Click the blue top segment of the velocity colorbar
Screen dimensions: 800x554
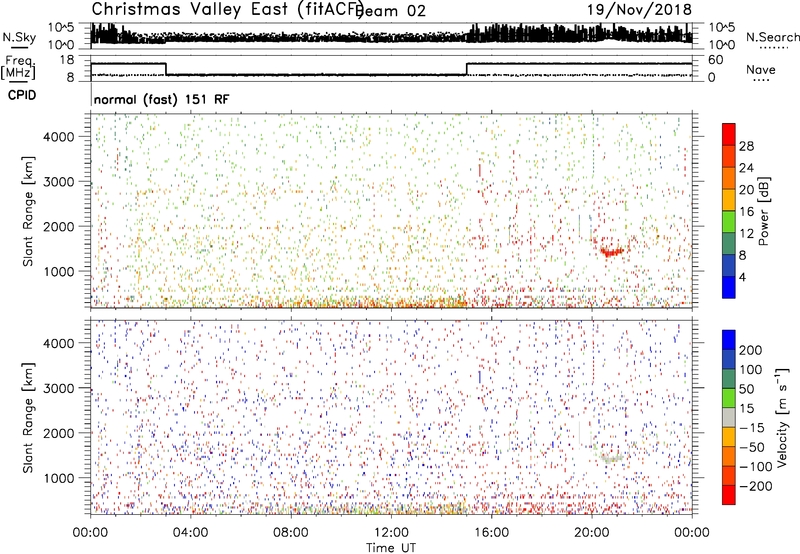point(729,340)
